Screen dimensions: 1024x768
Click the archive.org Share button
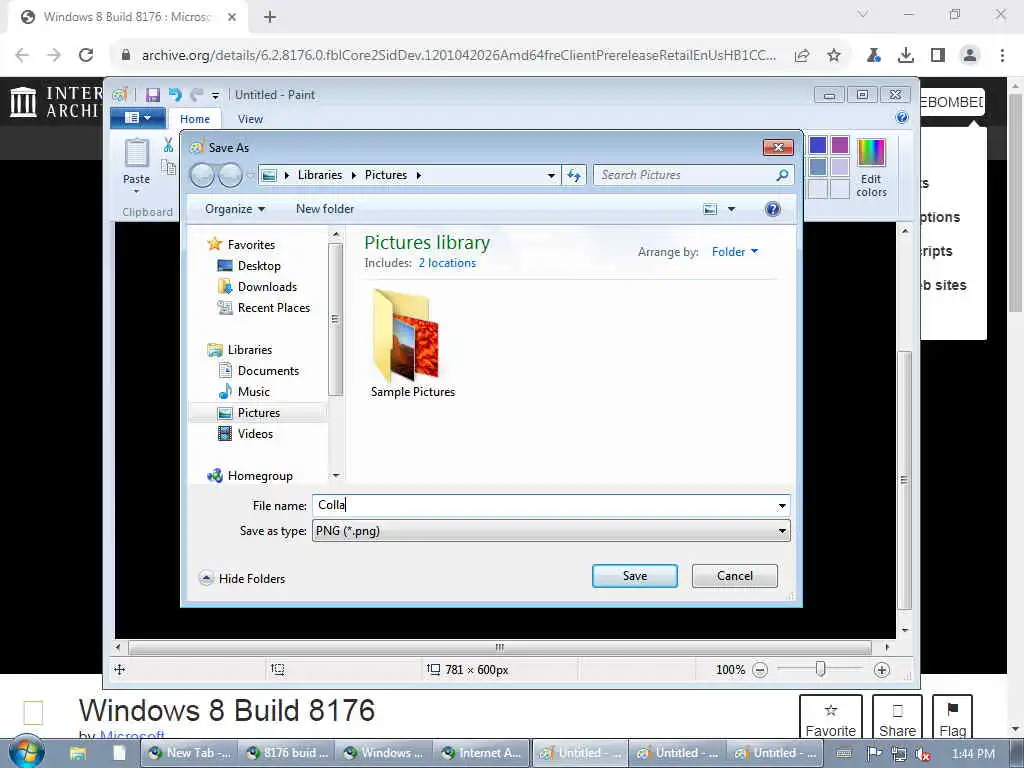(x=897, y=717)
